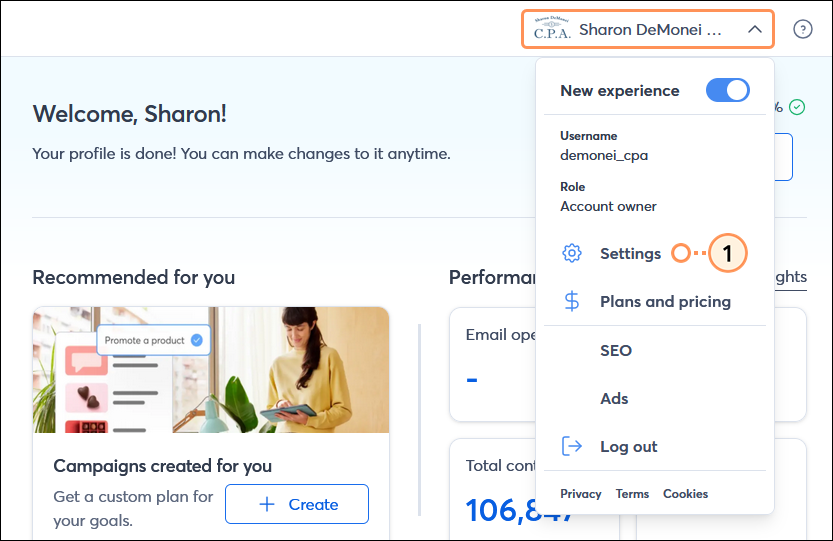Open the Cookies link
Screen dimensions: 833x541
coord(685,494)
